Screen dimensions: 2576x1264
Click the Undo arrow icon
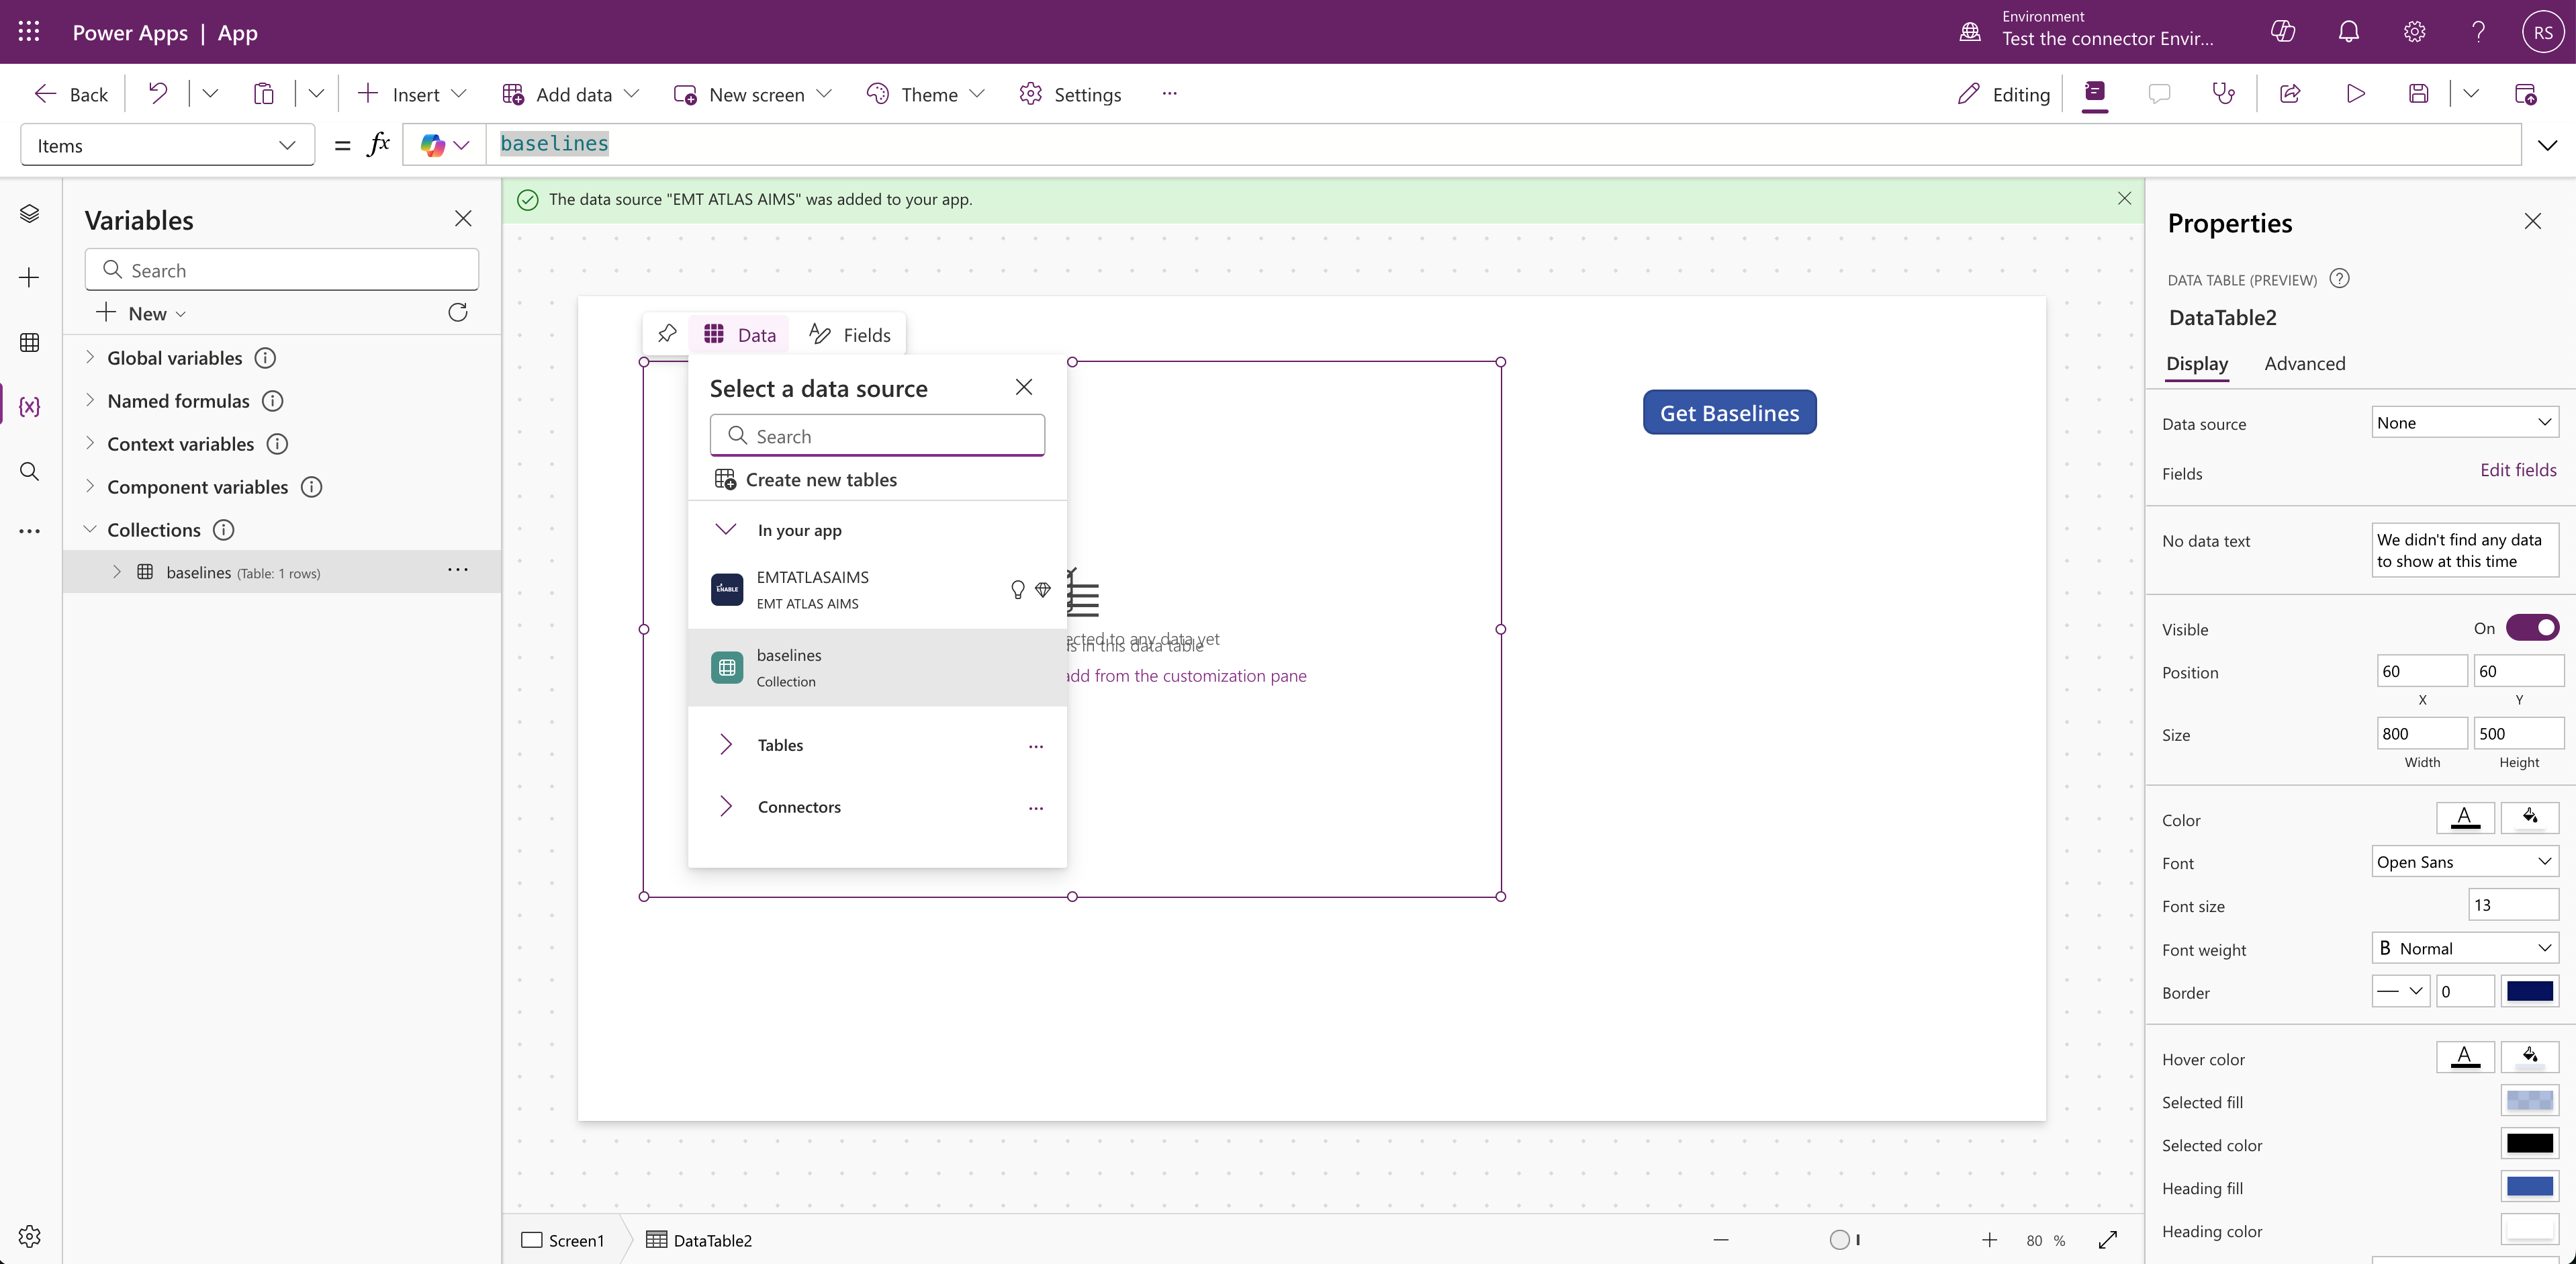(x=158, y=94)
